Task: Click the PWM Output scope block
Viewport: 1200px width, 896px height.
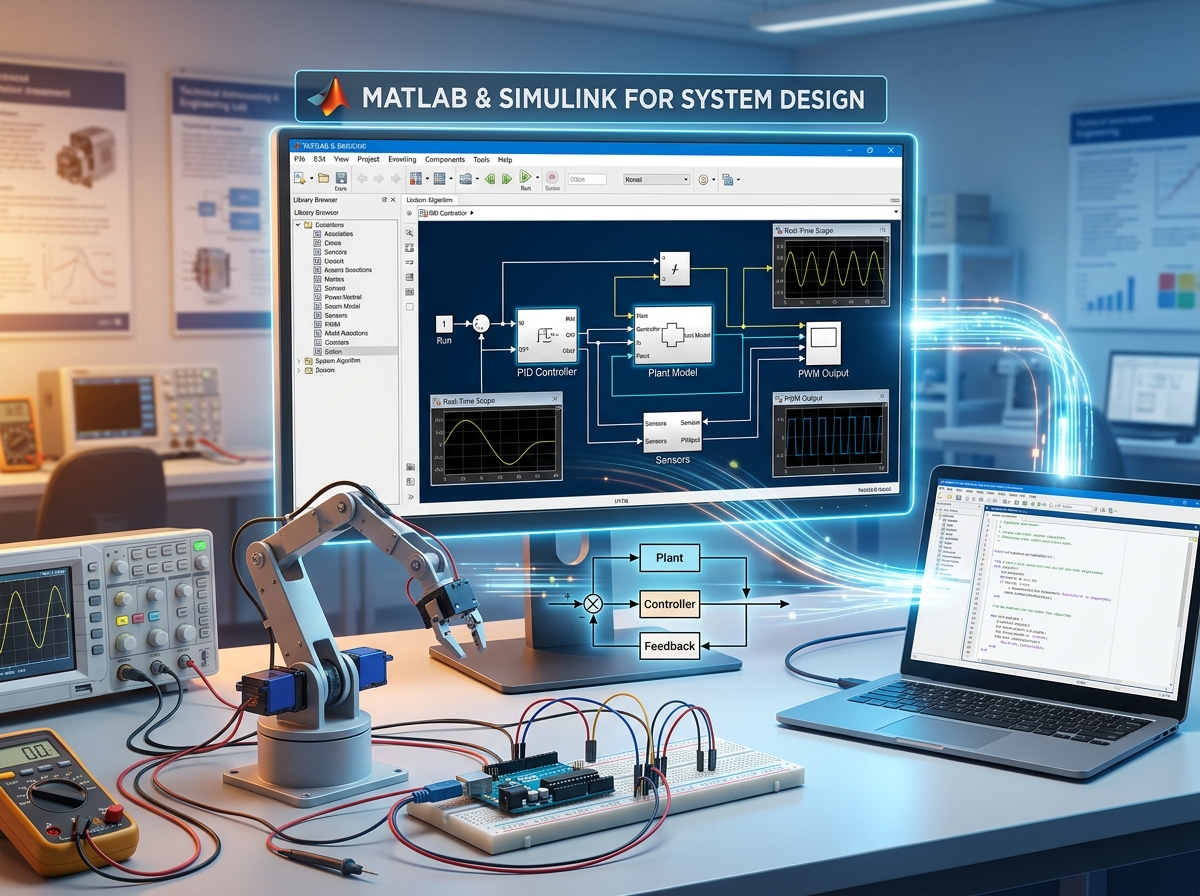Action: (x=824, y=342)
